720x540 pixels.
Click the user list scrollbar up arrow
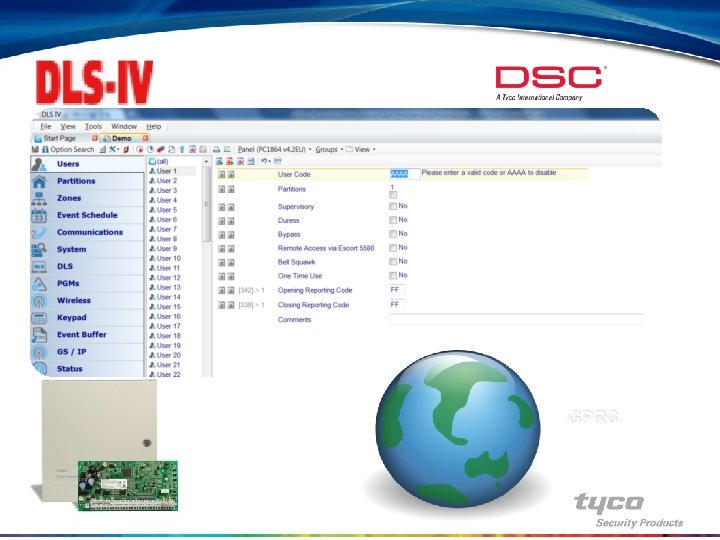point(206,162)
